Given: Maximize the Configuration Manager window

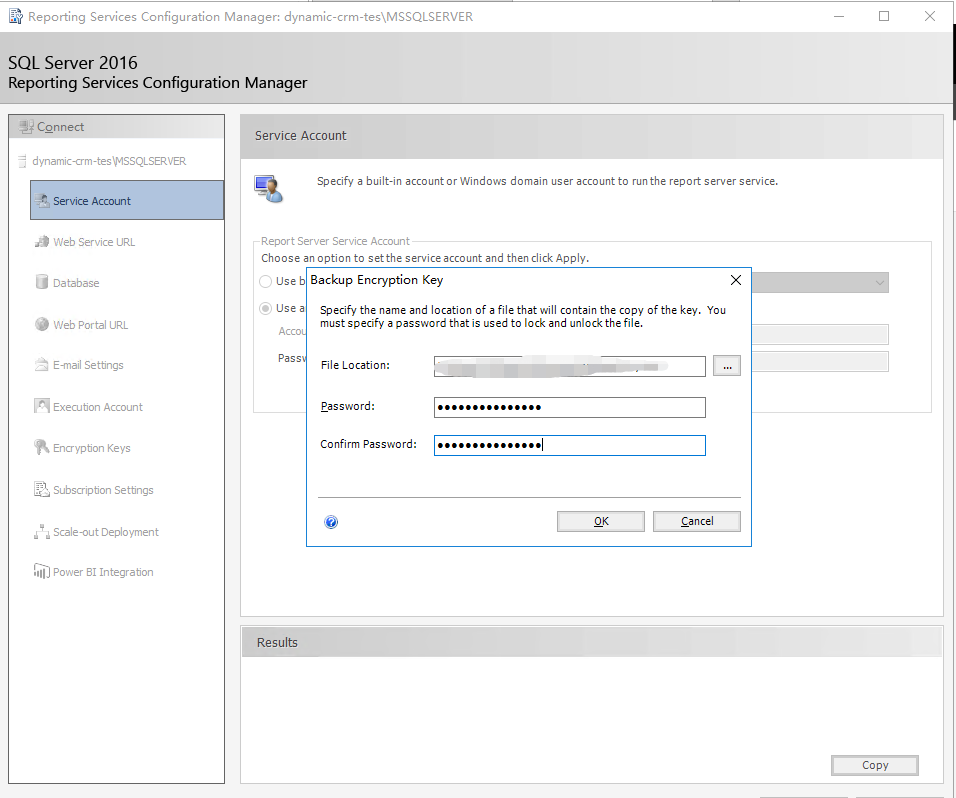Looking at the screenshot, I should click(884, 16).
